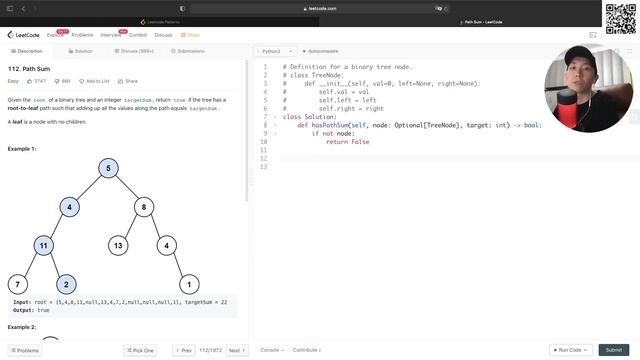Open Problems in the top navbar
Screen dimensions: 640x360
click(x=82, y=35)
